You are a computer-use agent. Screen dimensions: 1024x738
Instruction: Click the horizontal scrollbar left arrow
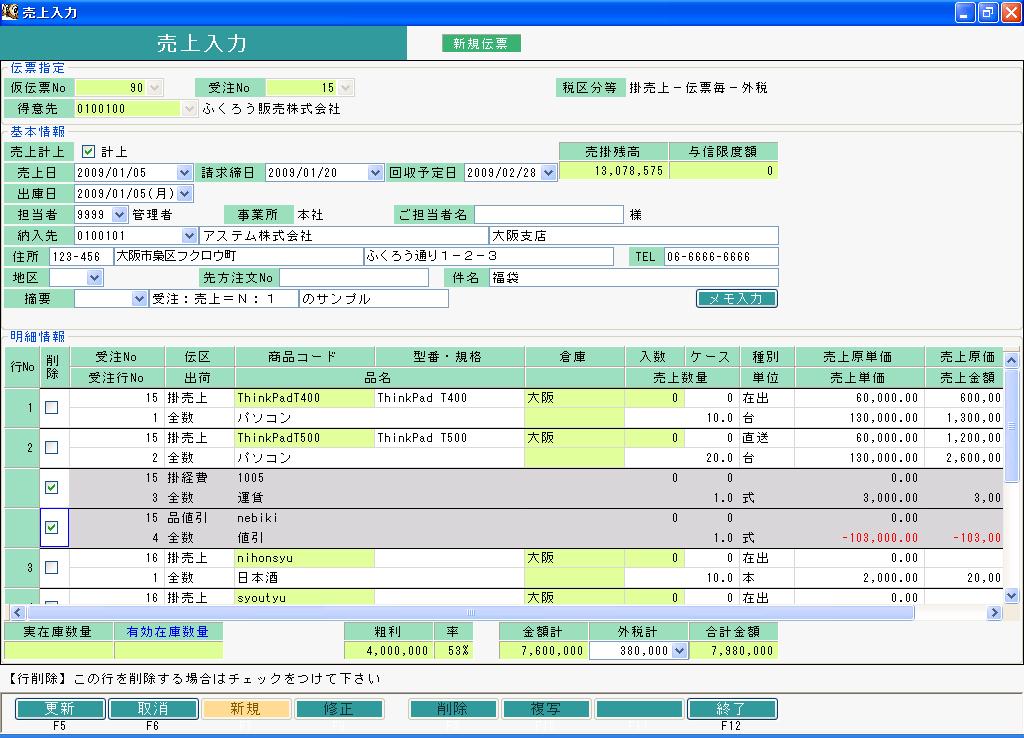pyautogui.click(x=18, y=613)
